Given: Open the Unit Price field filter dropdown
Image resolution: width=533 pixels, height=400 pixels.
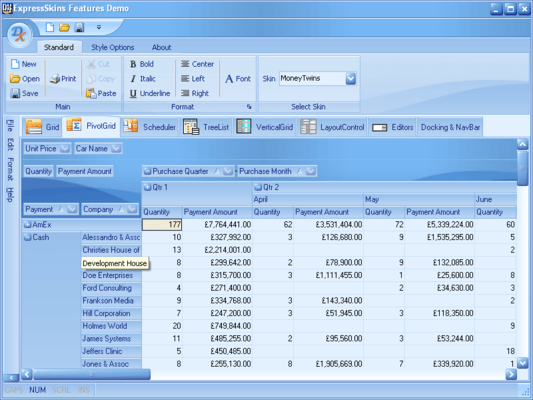Looking at the screenshot, I should (x=64, y=149).
